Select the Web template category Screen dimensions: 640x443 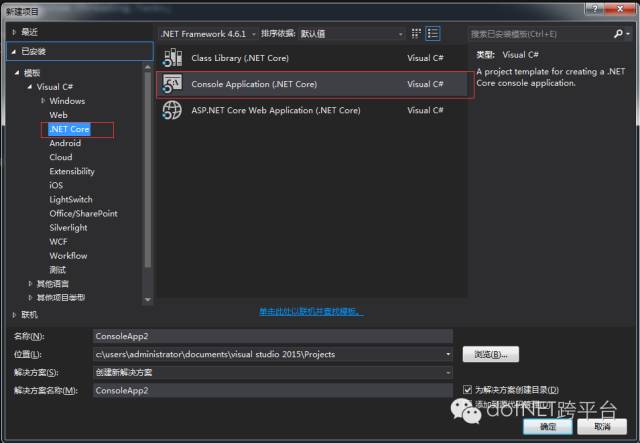pos(58,115)
